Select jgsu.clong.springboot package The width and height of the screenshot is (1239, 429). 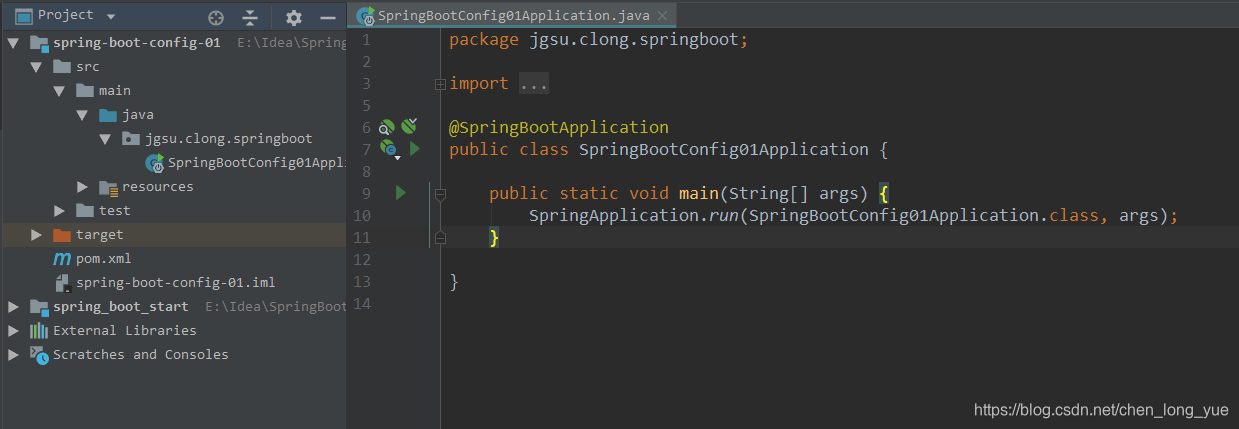(x=173, y=139)
